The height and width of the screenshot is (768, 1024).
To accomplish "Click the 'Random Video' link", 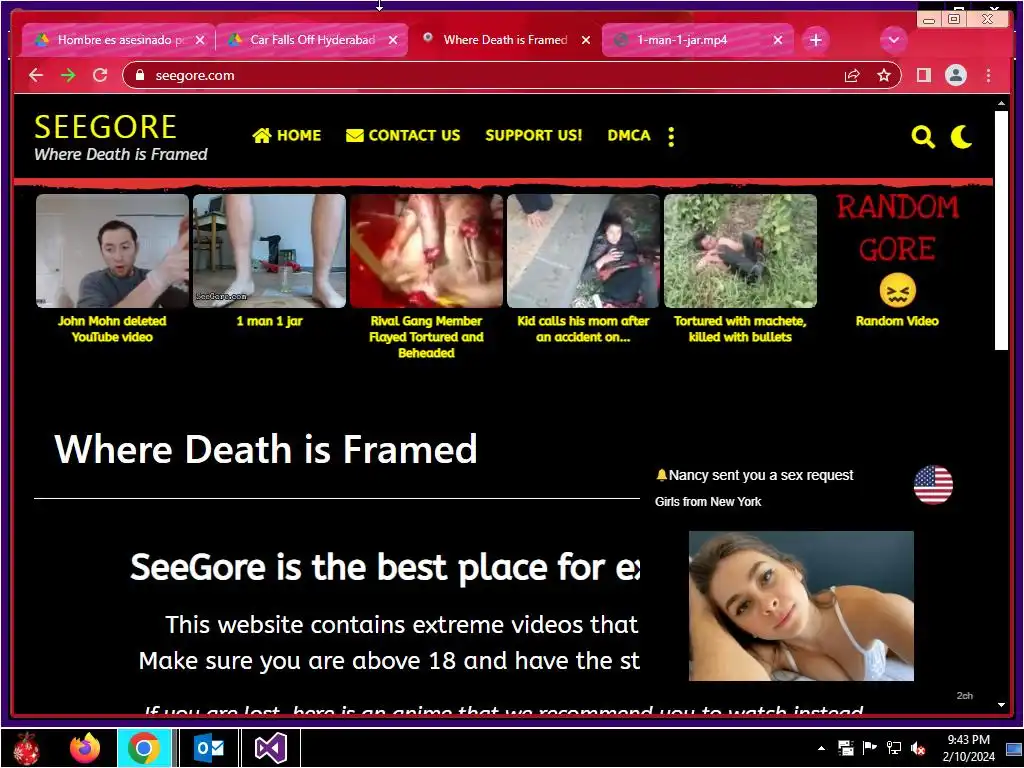I will coord(897,321).
